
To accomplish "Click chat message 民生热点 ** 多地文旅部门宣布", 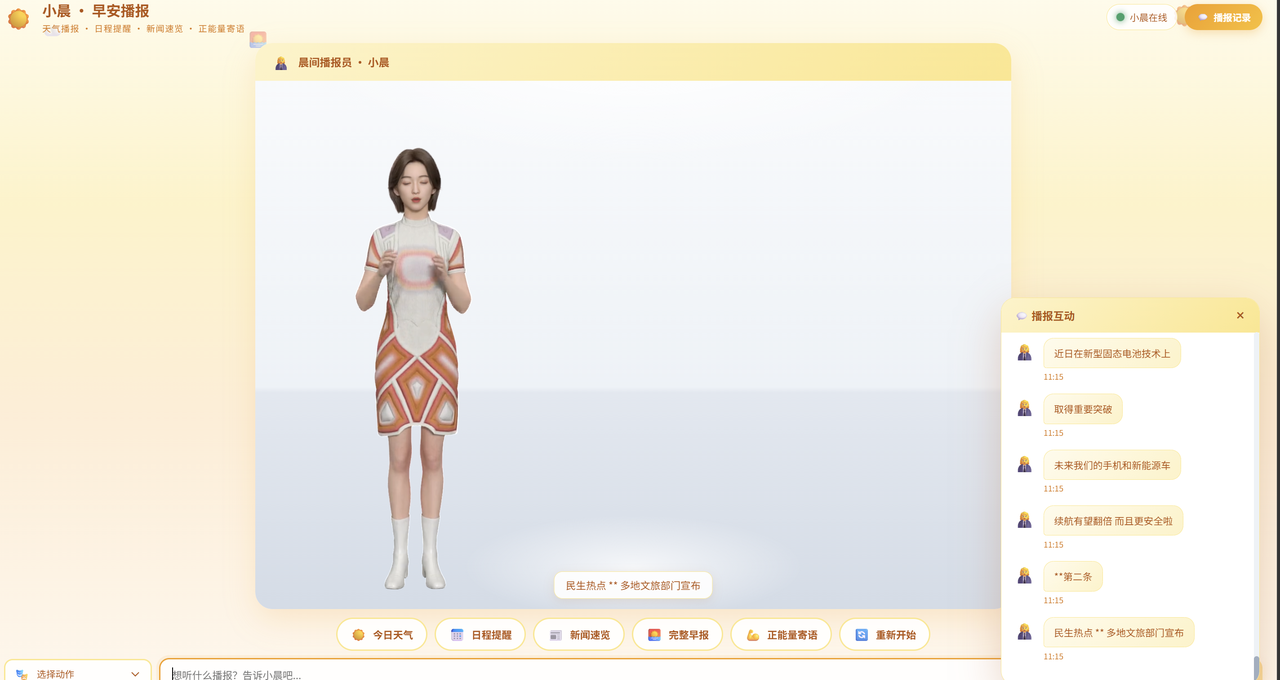I will point(1119,633).
